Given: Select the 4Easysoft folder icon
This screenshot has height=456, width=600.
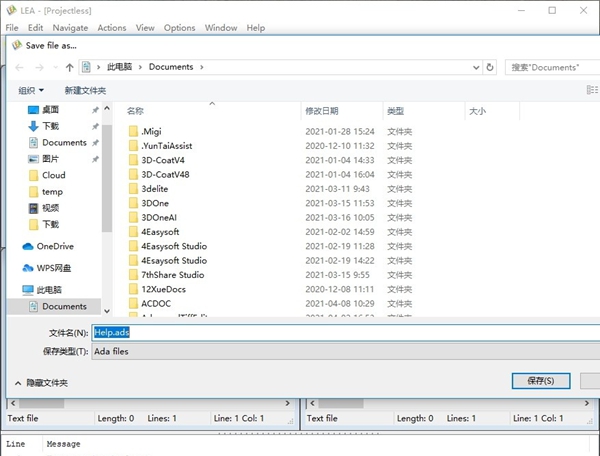Looking at the screenshot, I should [133, 232].
